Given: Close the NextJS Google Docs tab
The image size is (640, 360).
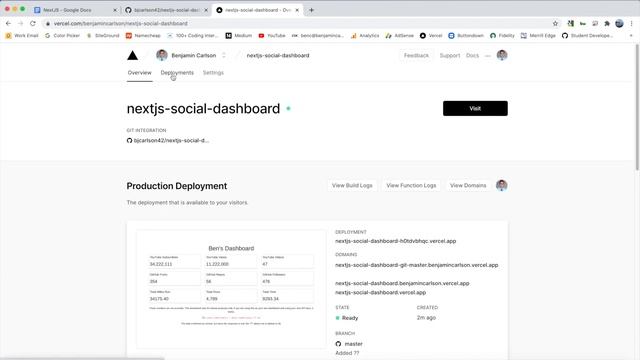Looking at the screenshot, I should coord(115,10).
